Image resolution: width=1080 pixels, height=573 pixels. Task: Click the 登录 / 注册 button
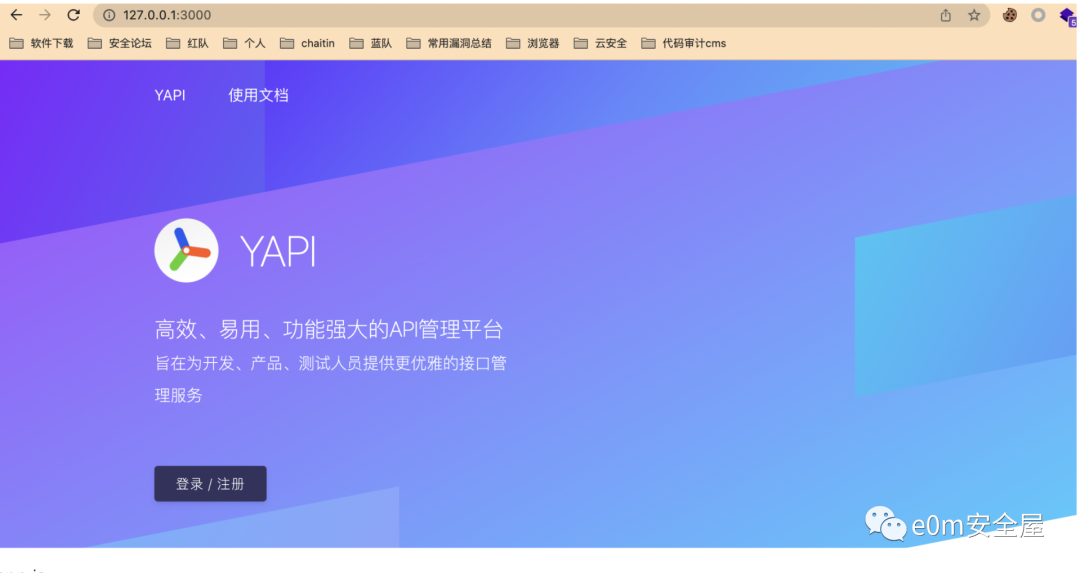click(x=210, y=483)
